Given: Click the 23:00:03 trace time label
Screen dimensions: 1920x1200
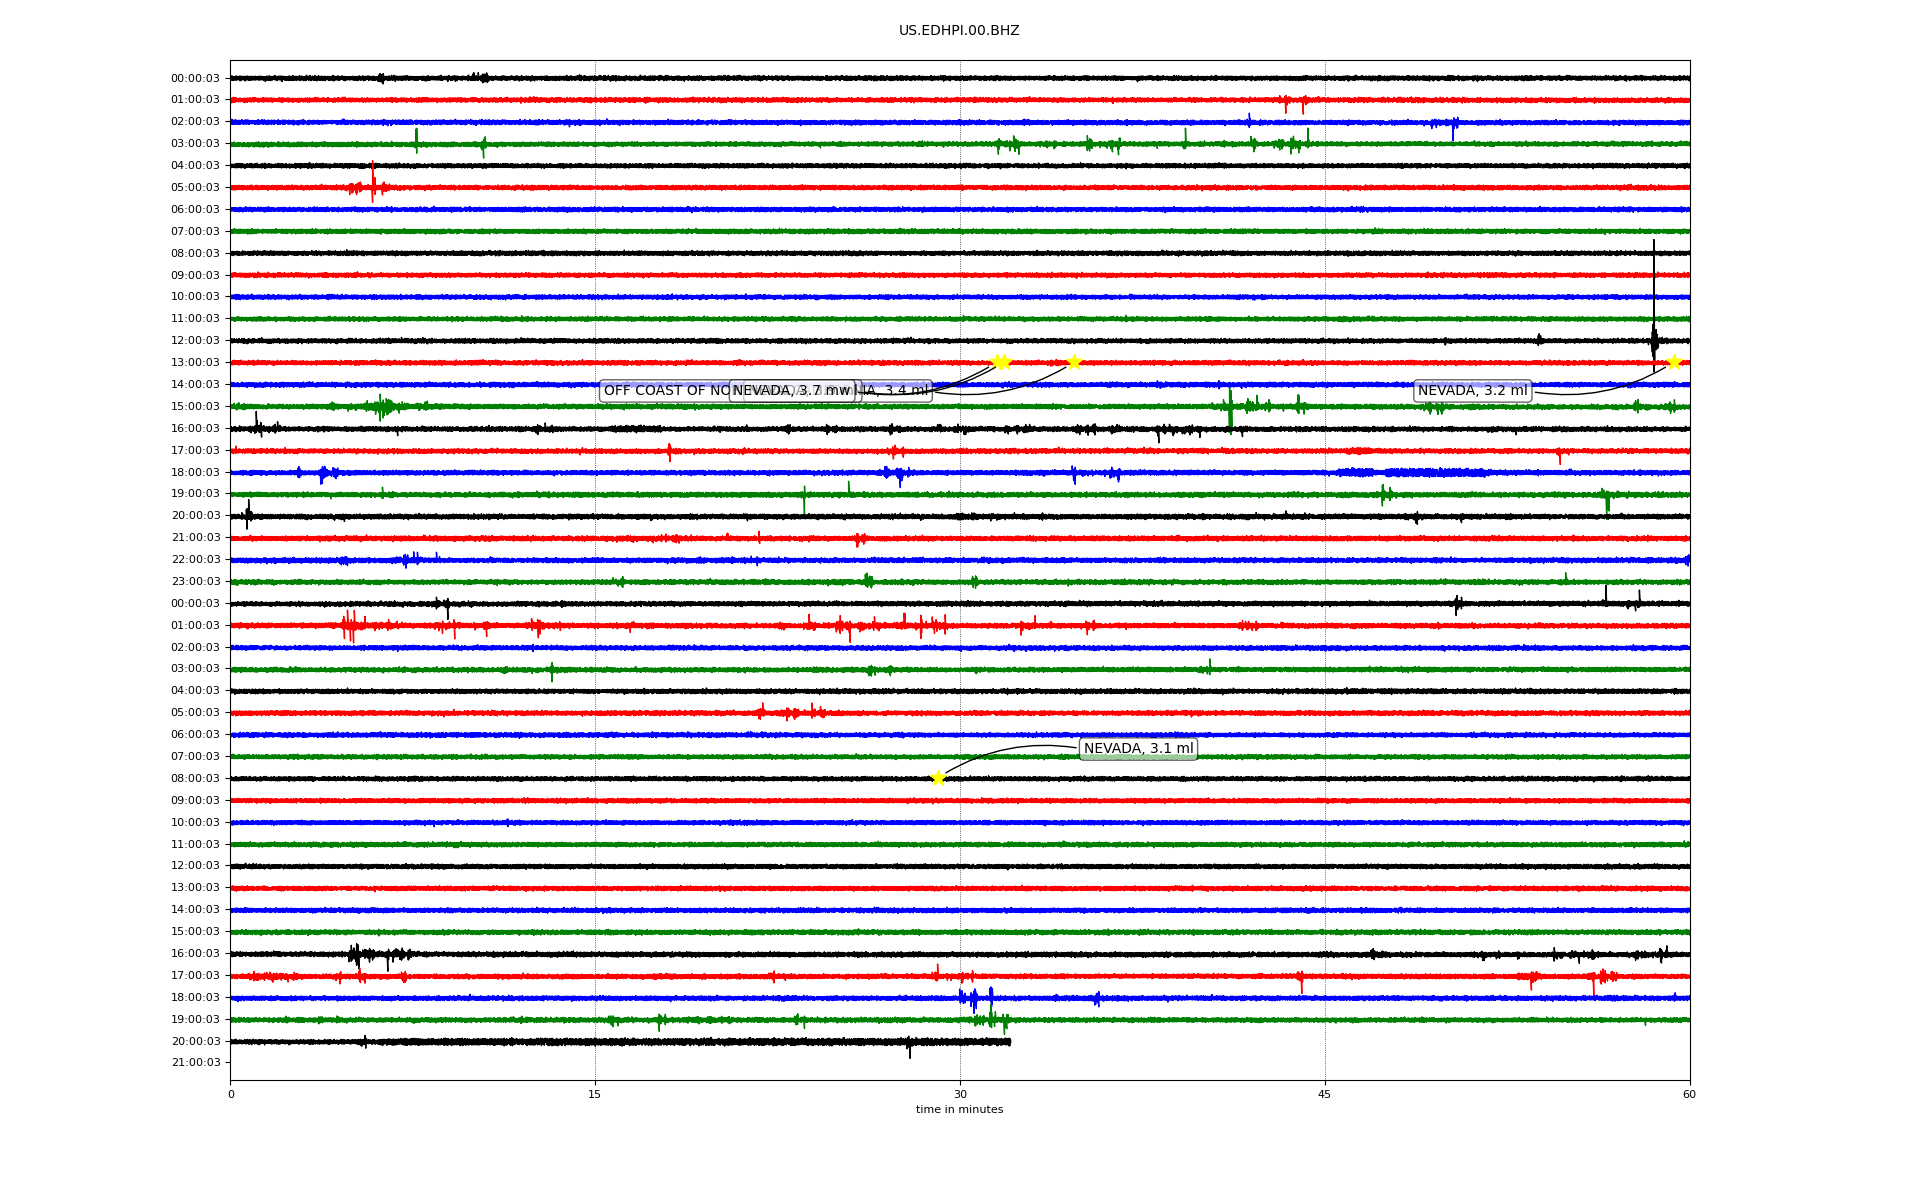Looking at the screenshot, I should click(x=196, y=582).
